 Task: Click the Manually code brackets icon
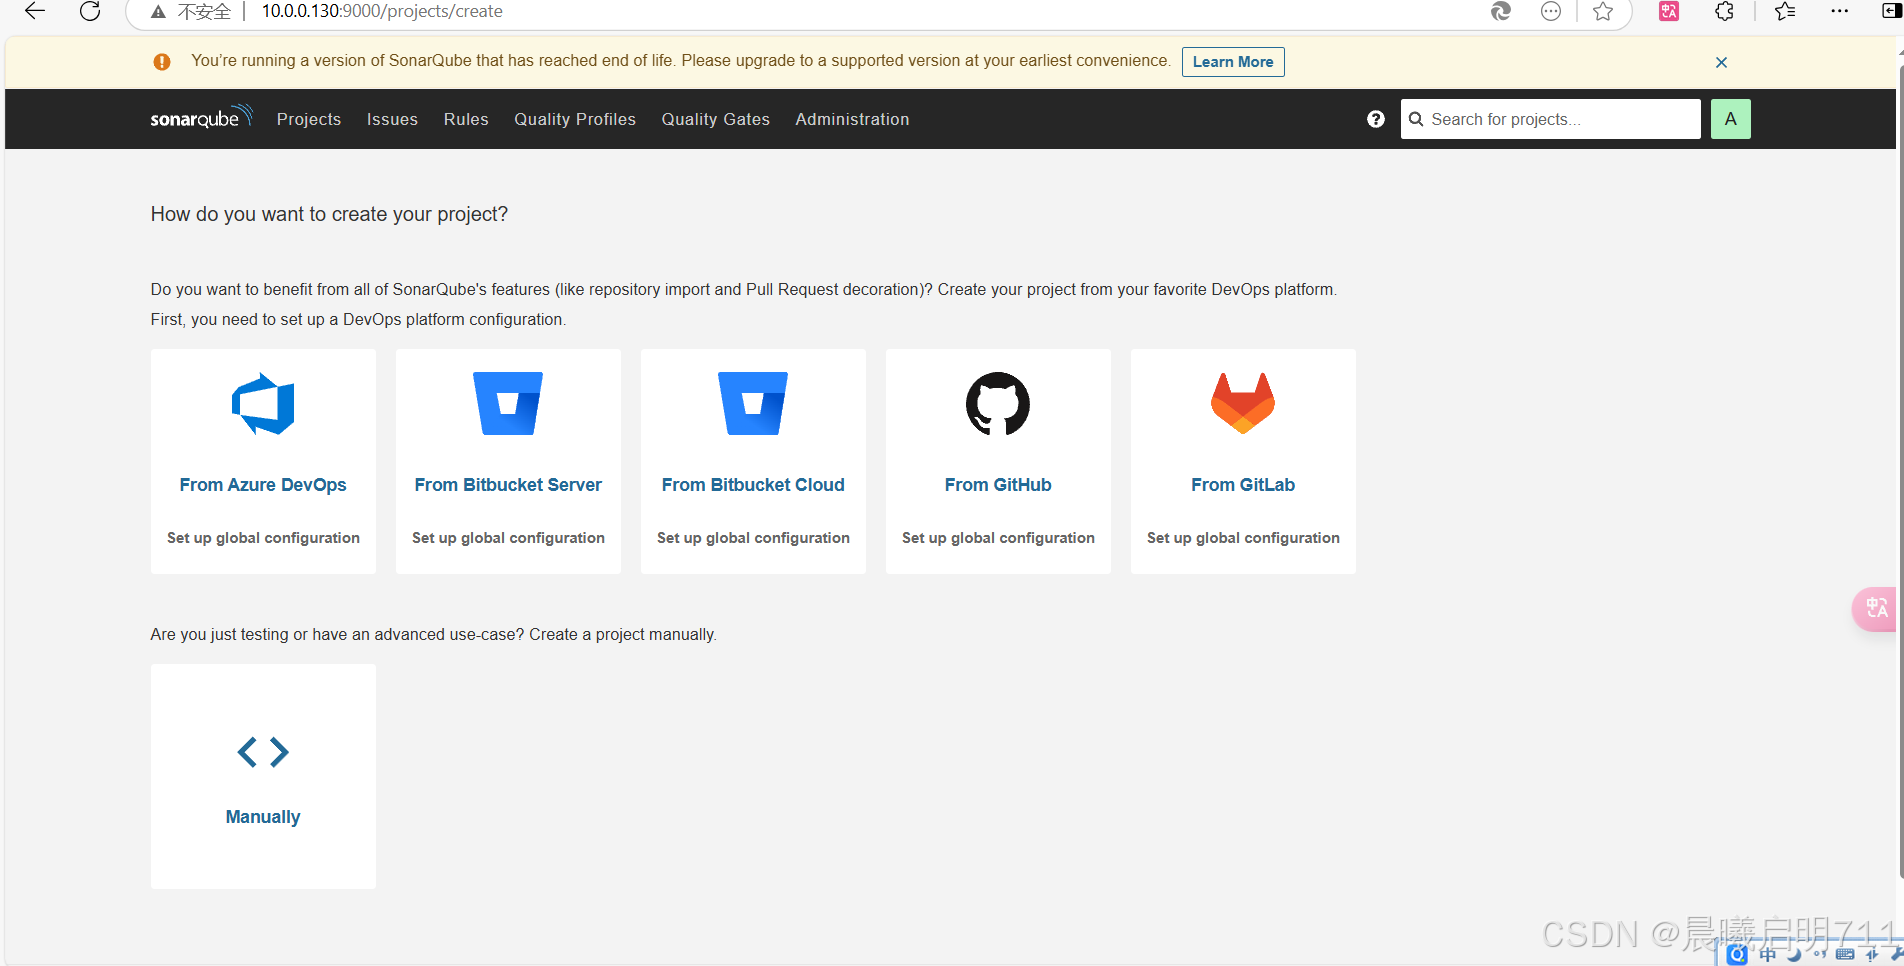coord(263,752)
